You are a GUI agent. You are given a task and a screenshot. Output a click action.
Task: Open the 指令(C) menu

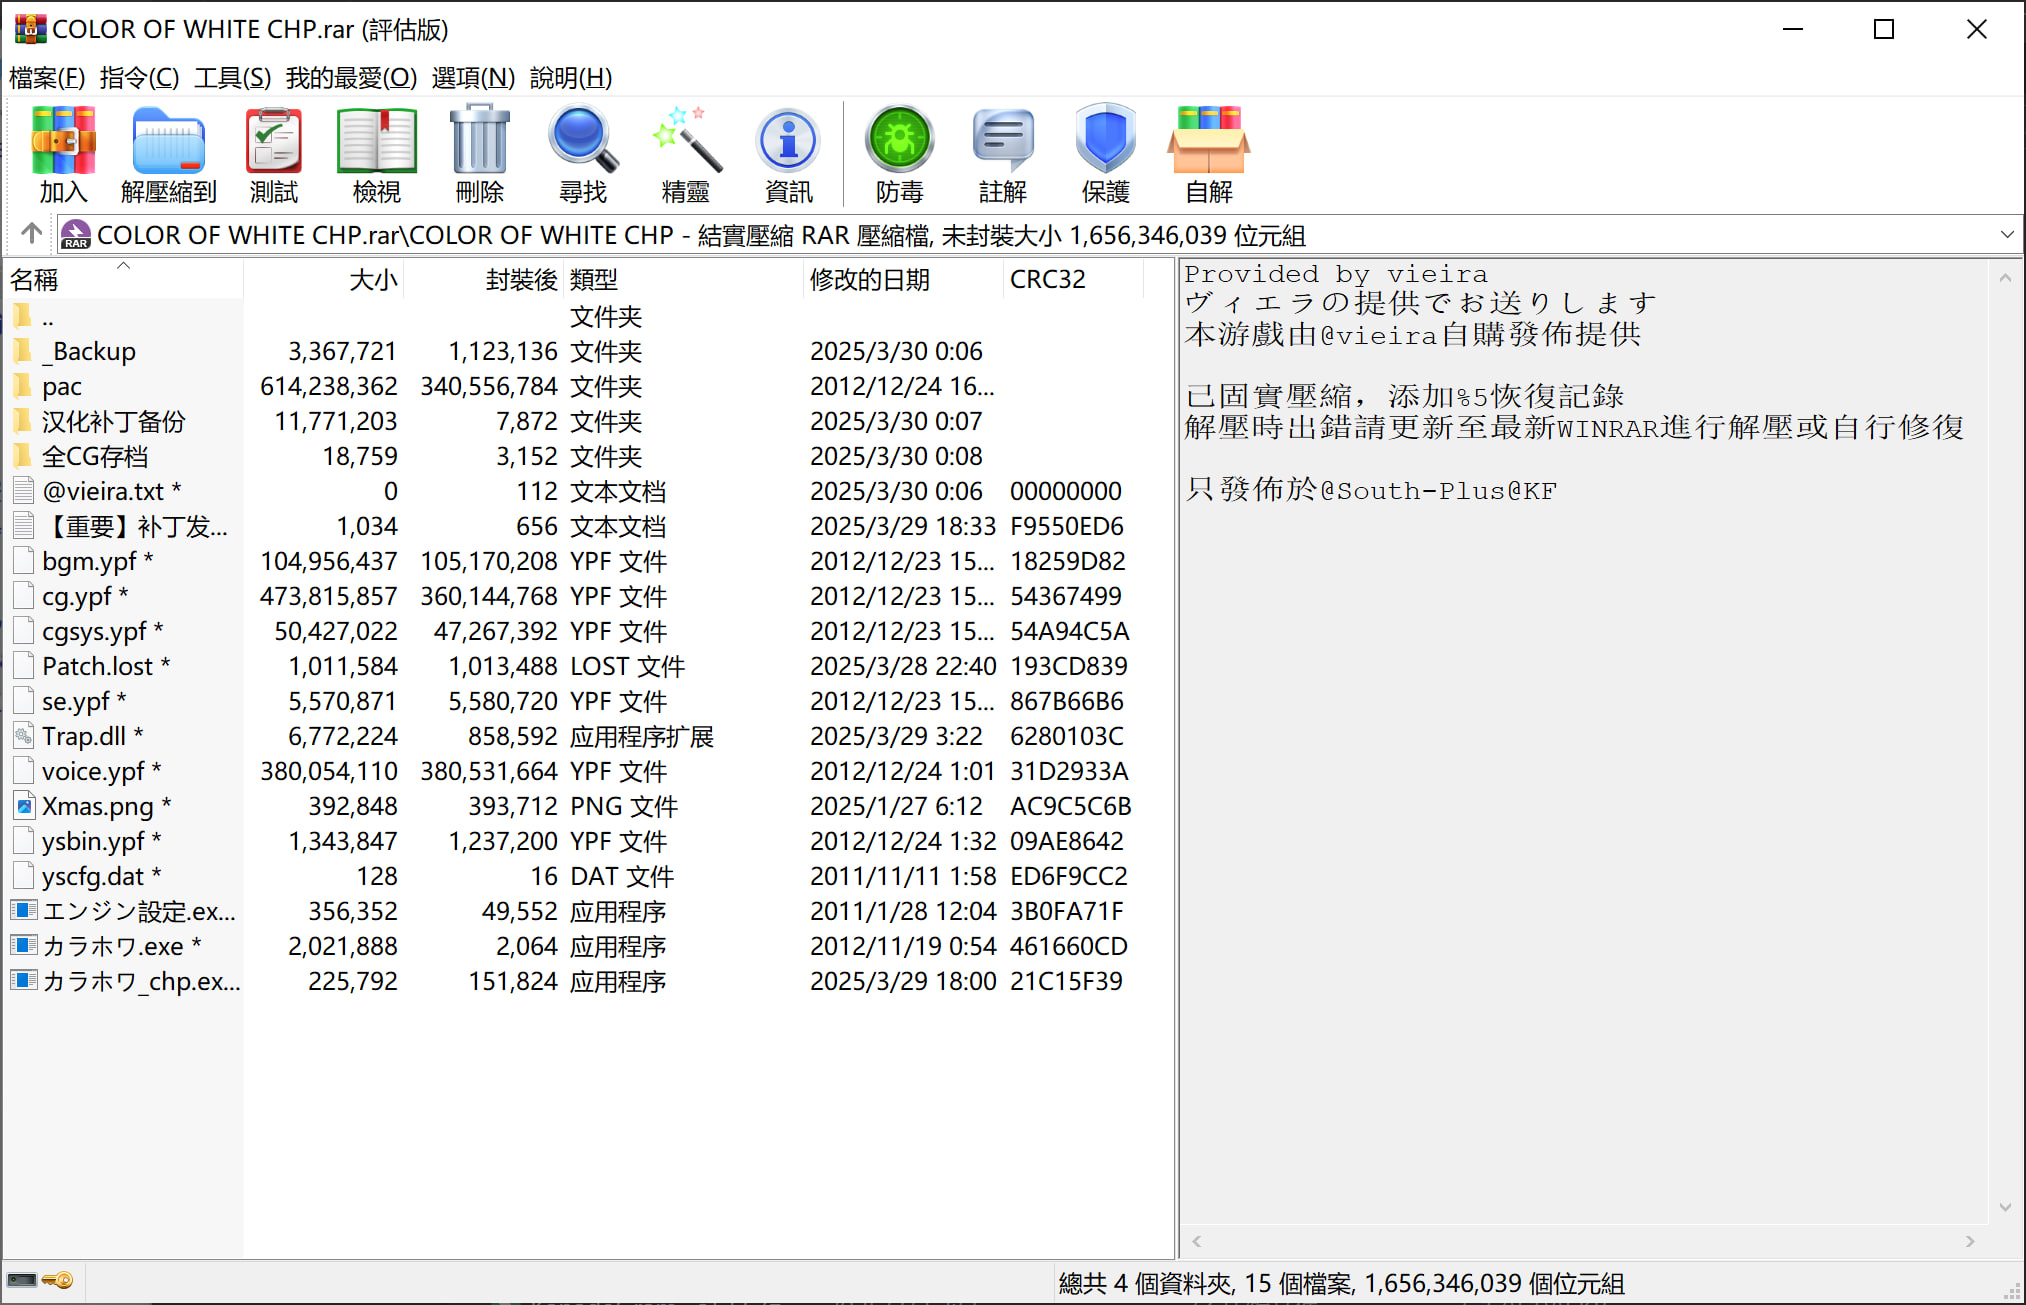(x=139, y=77)
